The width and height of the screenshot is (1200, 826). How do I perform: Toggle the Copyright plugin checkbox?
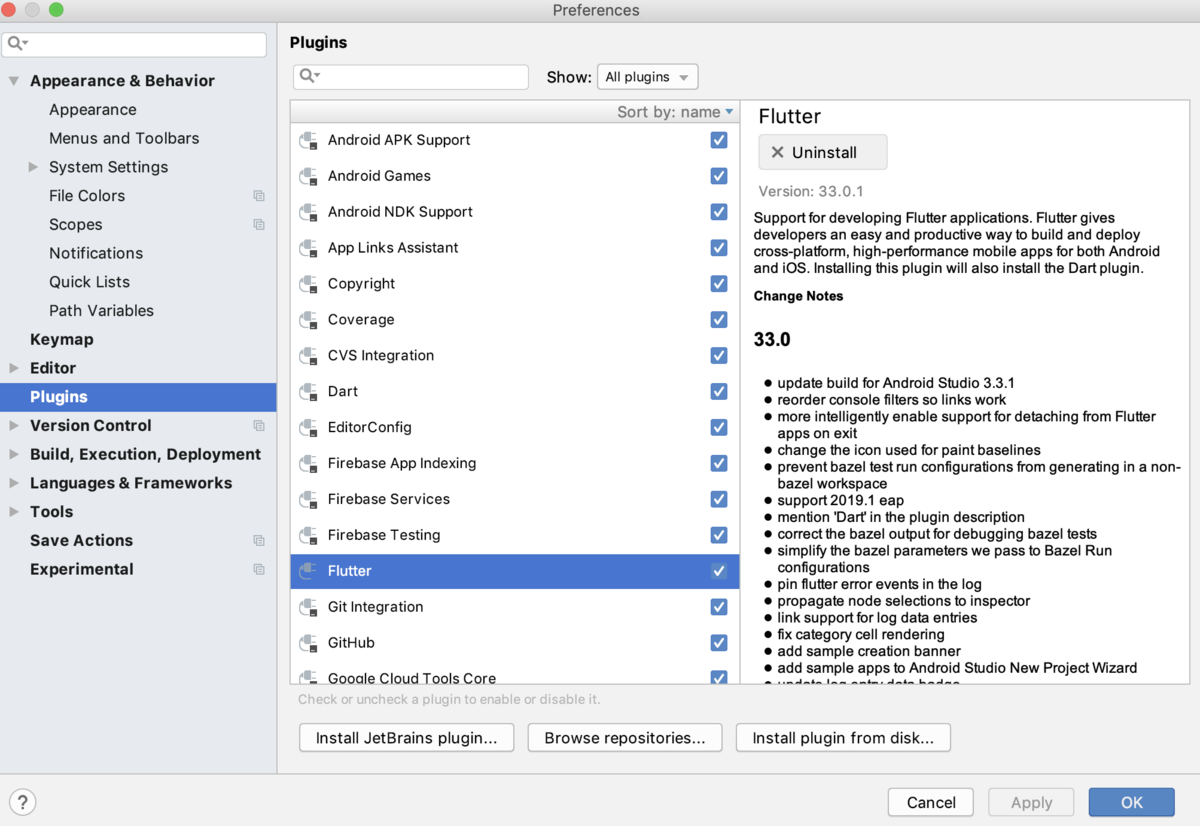[x=718, y=284]
